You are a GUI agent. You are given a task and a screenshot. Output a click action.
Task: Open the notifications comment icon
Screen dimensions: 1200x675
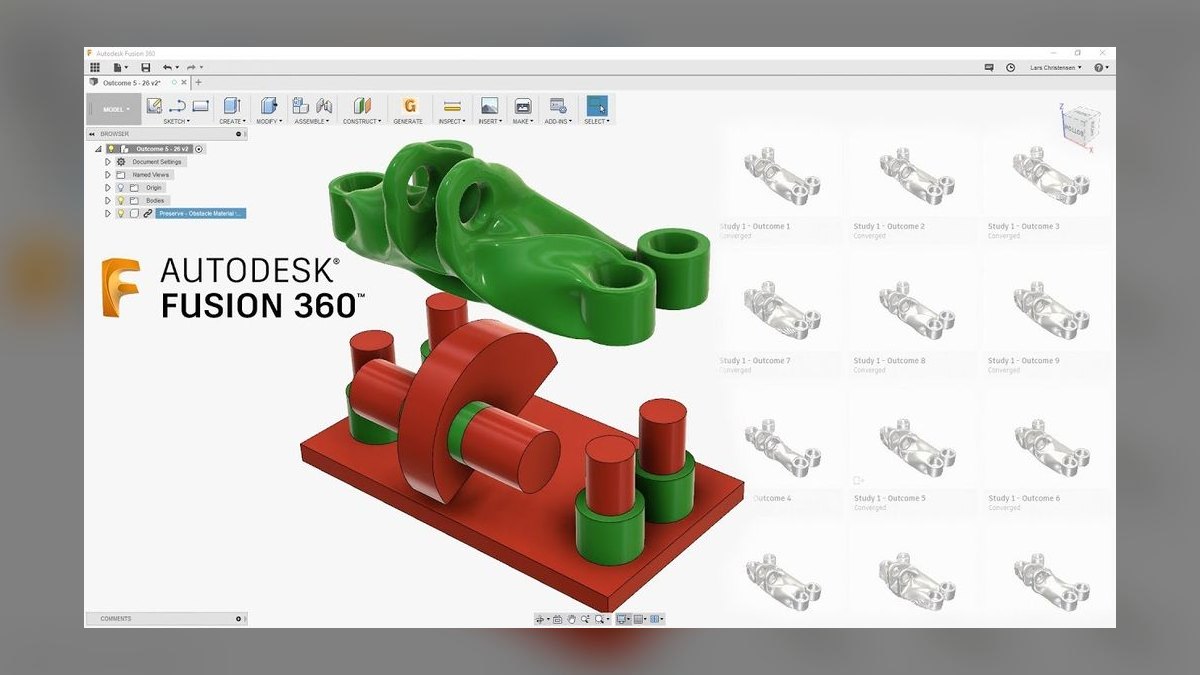989,67
